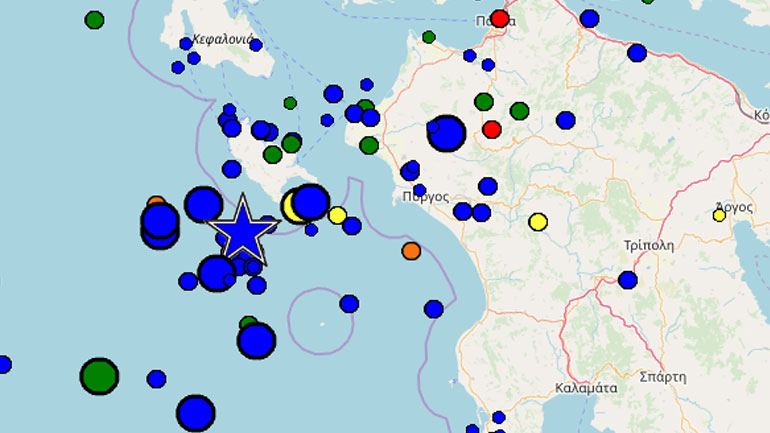Click the large green circle at bottom left
This screenshot has height=433, width=770.
coord(99,376)
